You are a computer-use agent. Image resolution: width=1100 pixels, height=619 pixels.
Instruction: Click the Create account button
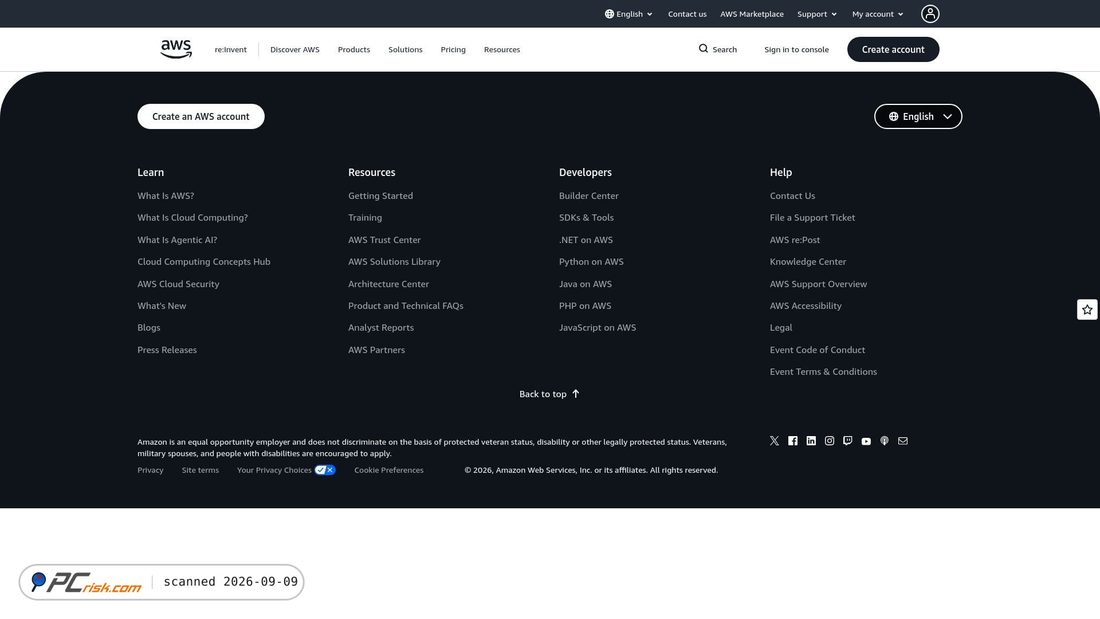pos(892,49)
